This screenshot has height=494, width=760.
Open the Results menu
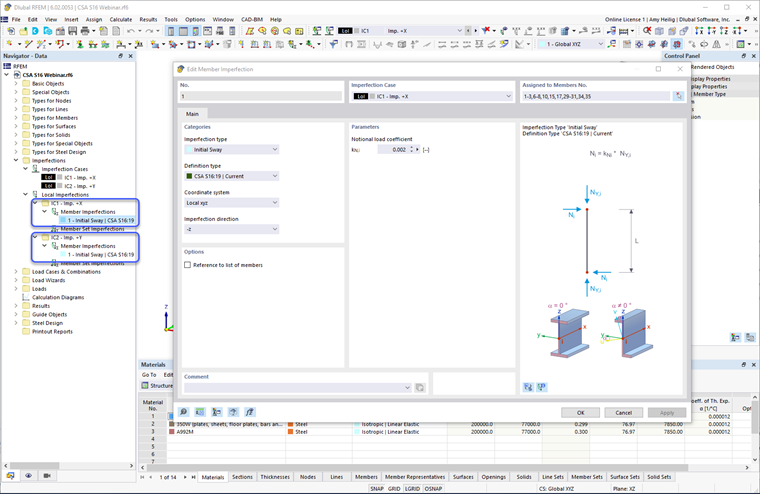(x=148, y=19)
